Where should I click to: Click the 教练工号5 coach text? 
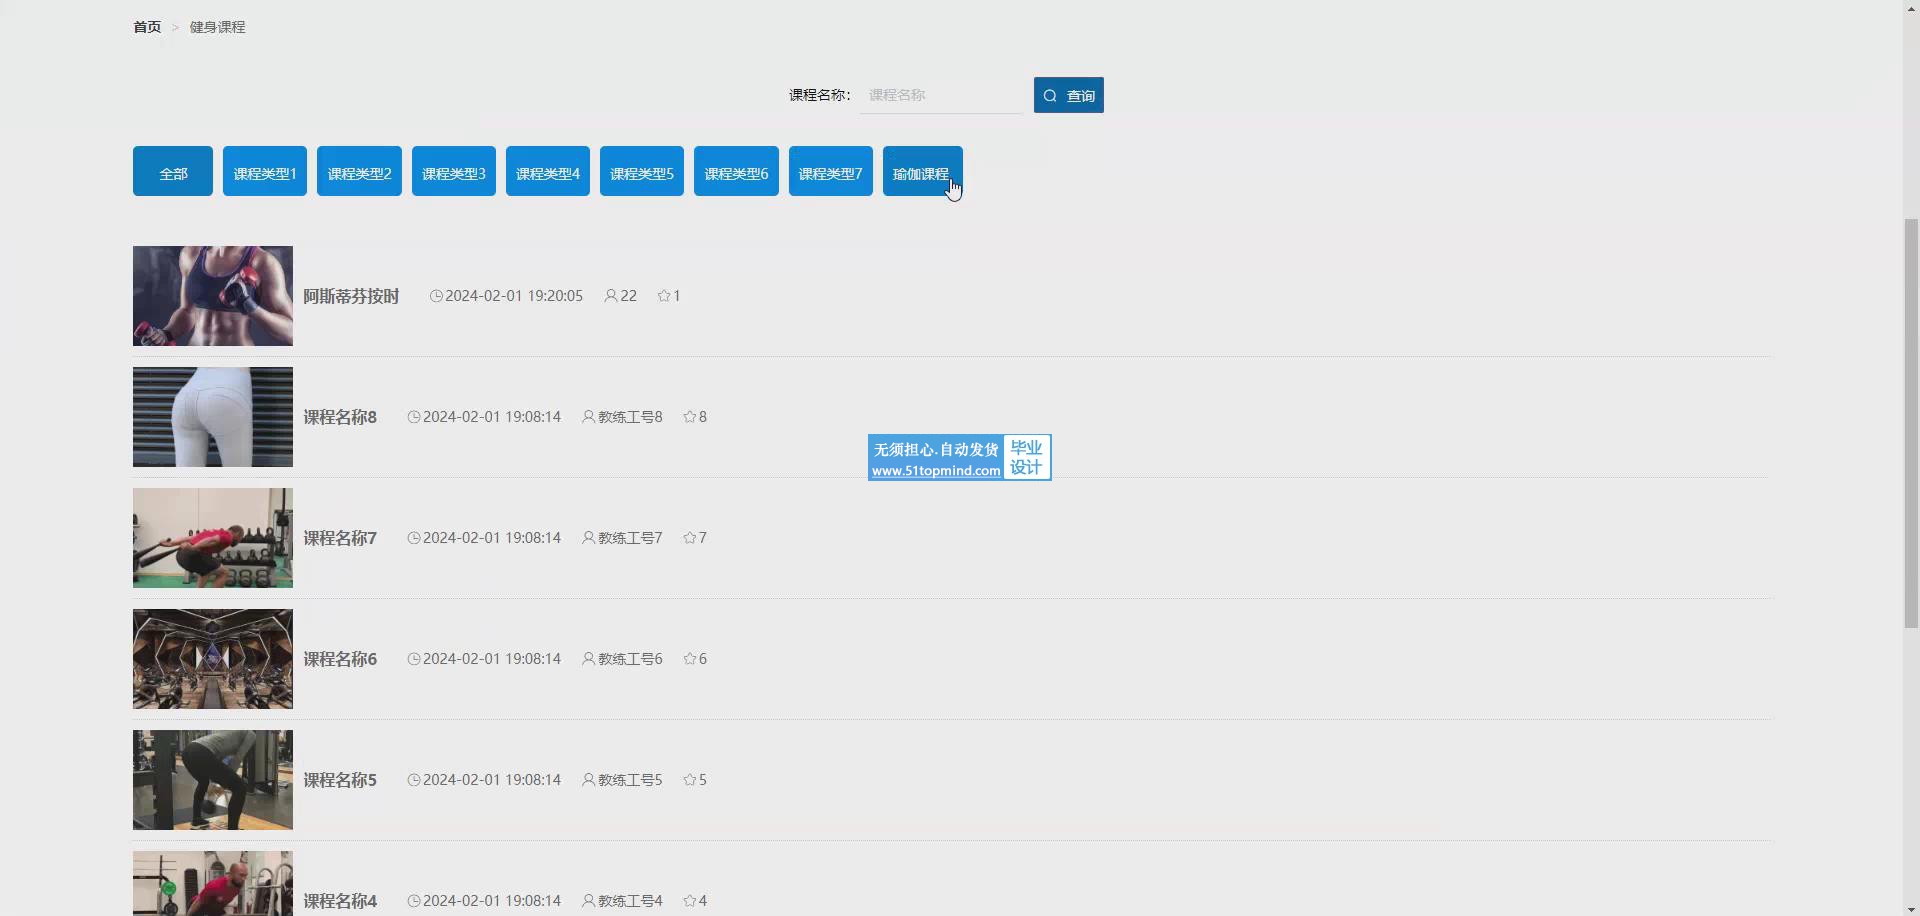(630, 780)
